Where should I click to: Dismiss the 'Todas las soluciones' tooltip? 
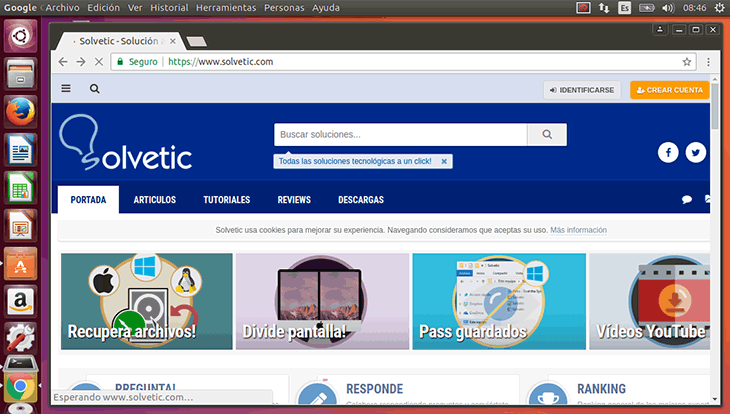(444, 161)
